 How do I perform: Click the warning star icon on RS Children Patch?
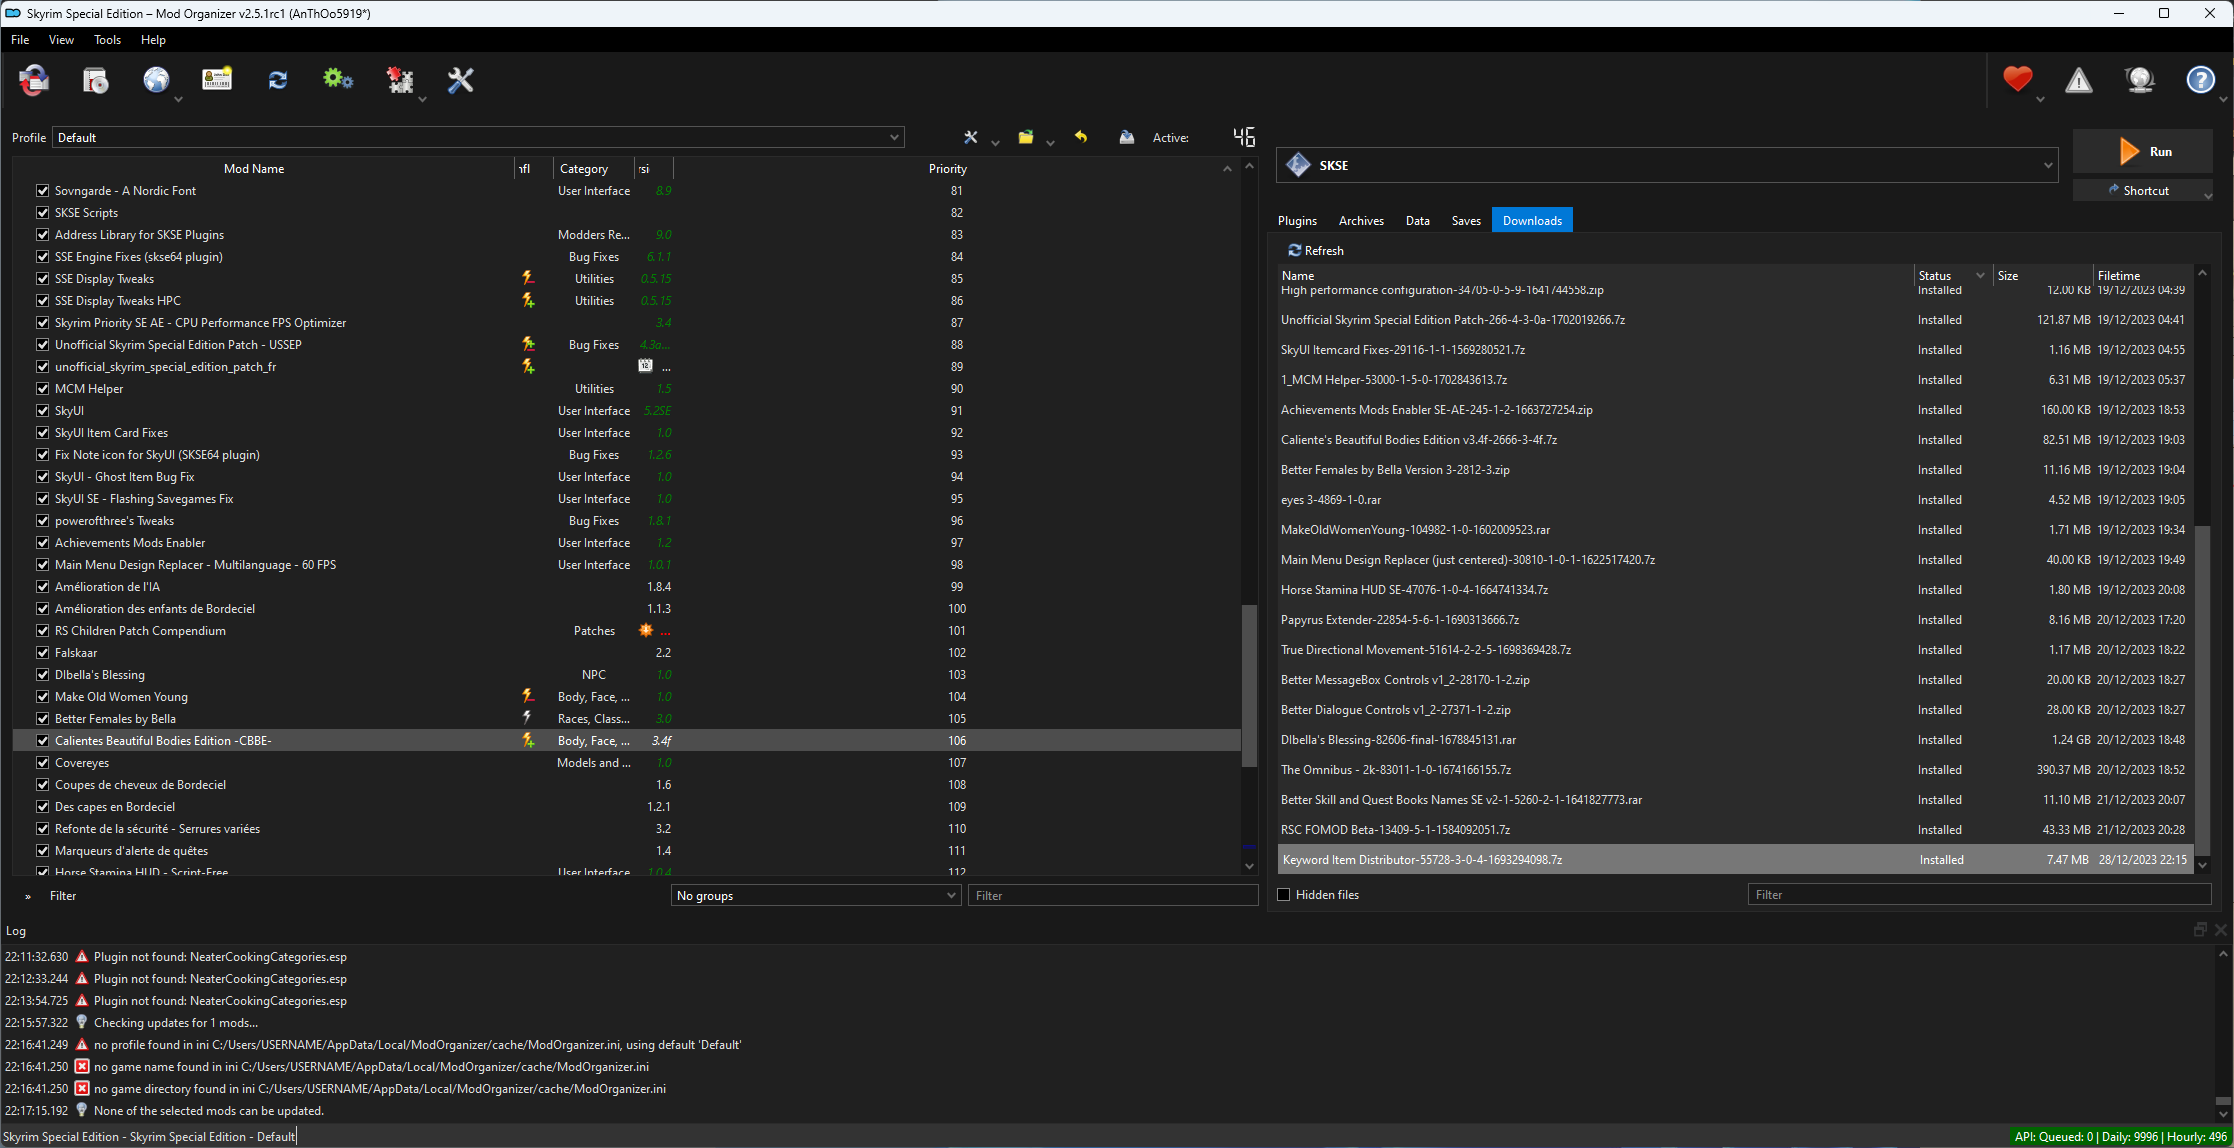coord(645,630)
